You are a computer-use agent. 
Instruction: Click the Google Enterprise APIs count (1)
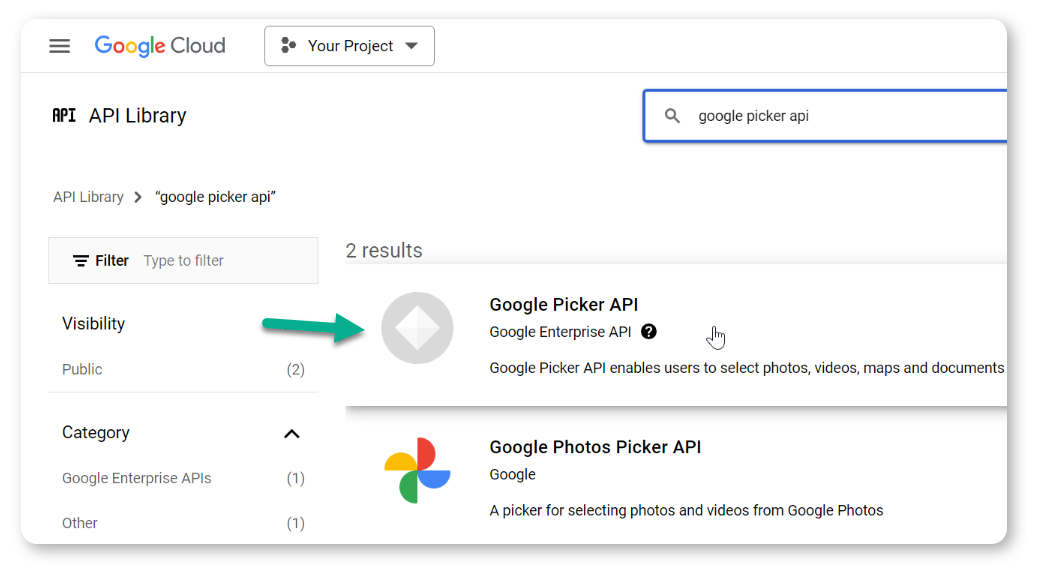point(296,478)
